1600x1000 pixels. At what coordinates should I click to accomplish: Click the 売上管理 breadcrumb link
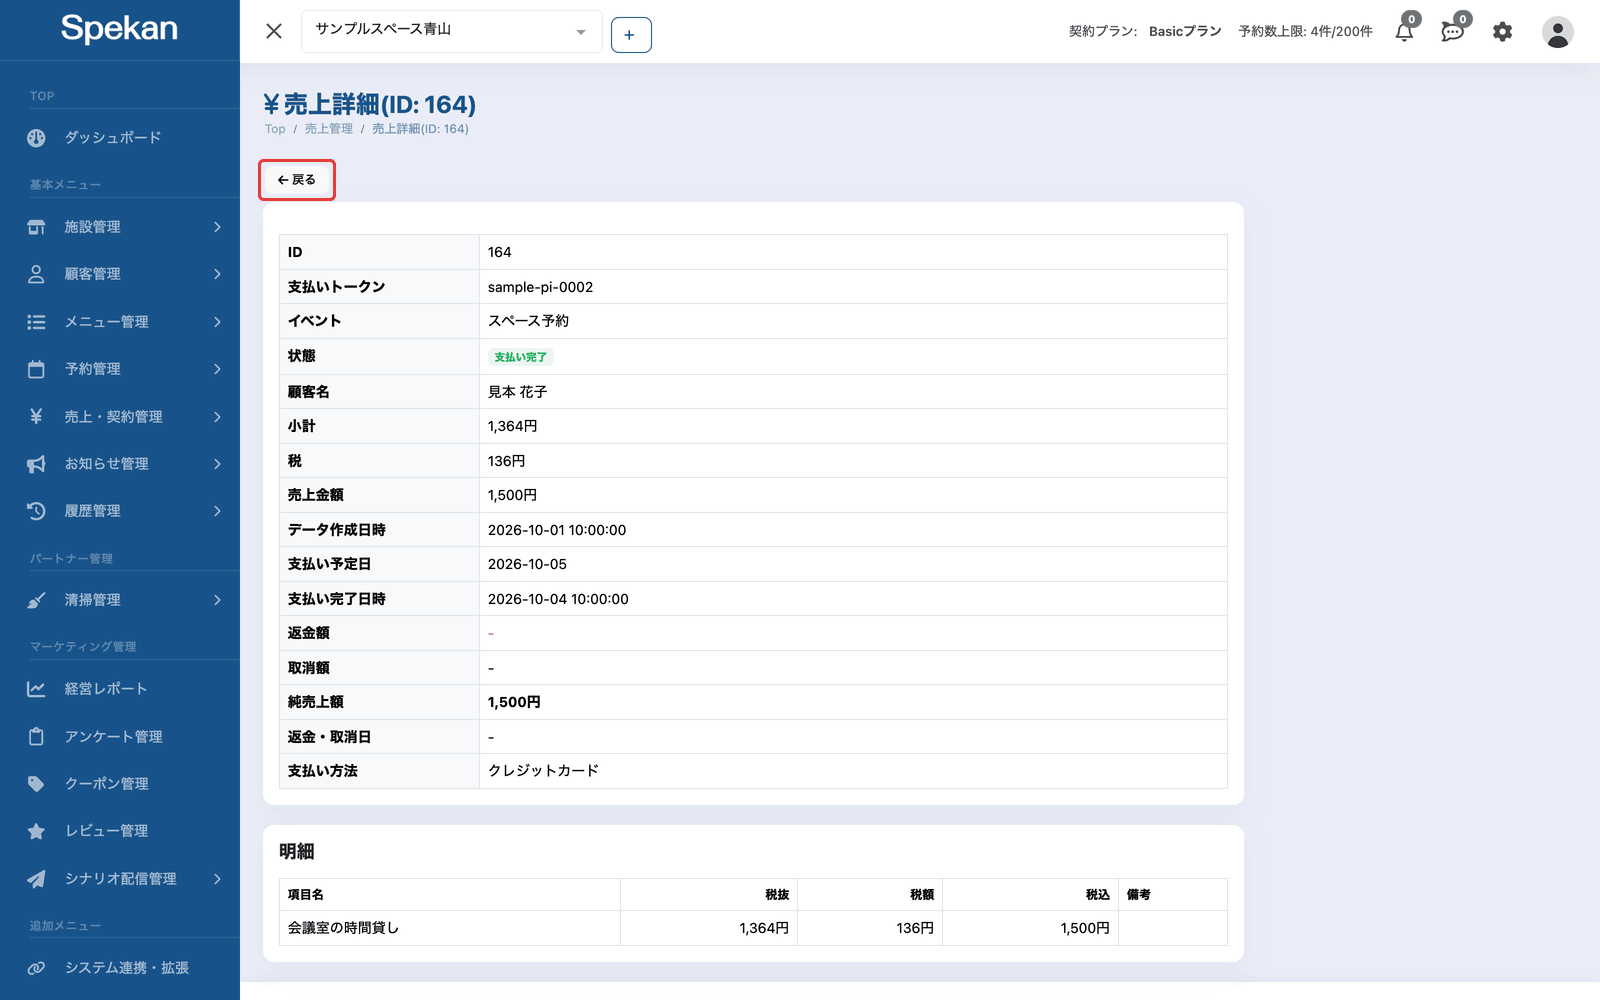pyautogui.click(x=329, y=129)
